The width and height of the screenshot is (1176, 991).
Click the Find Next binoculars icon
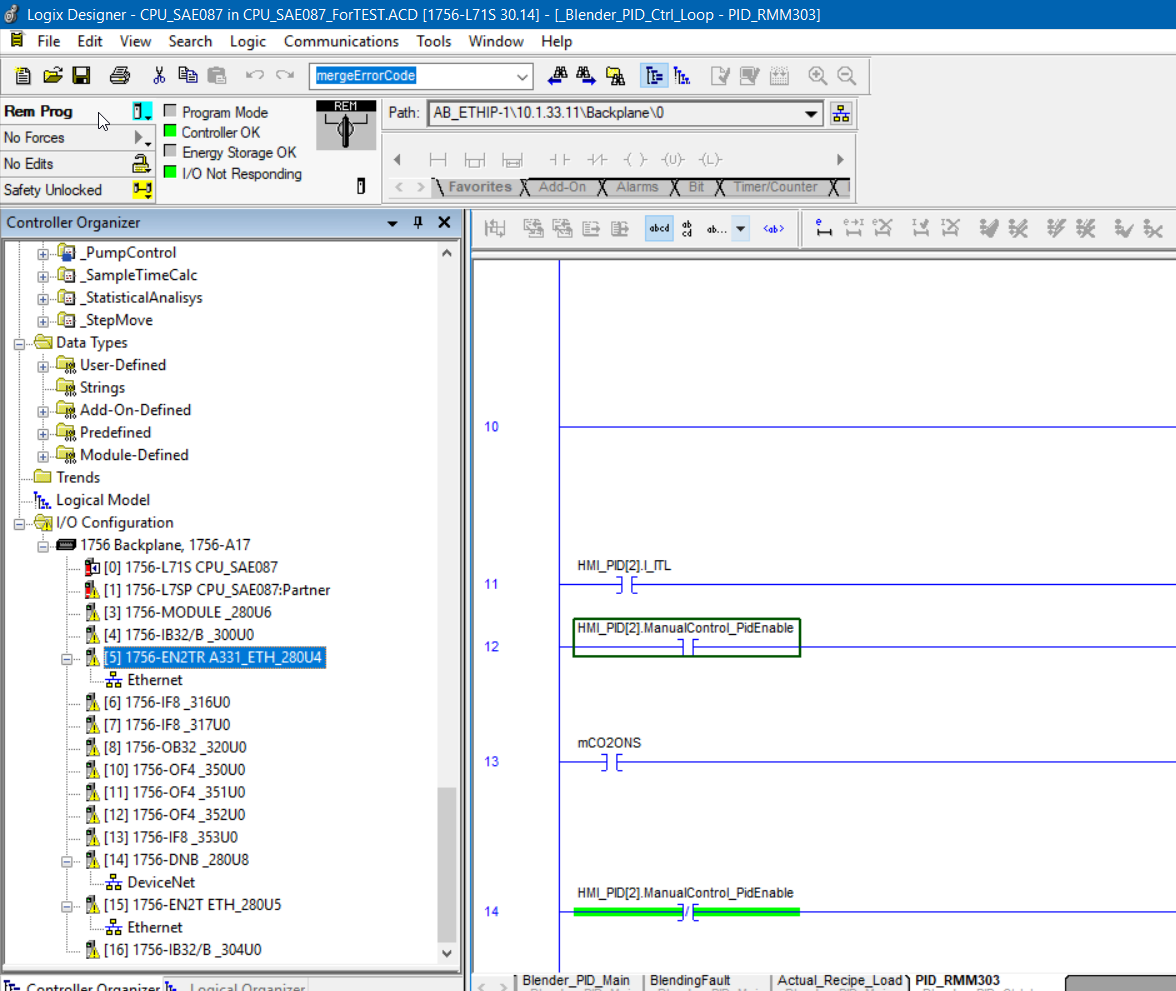586,76
